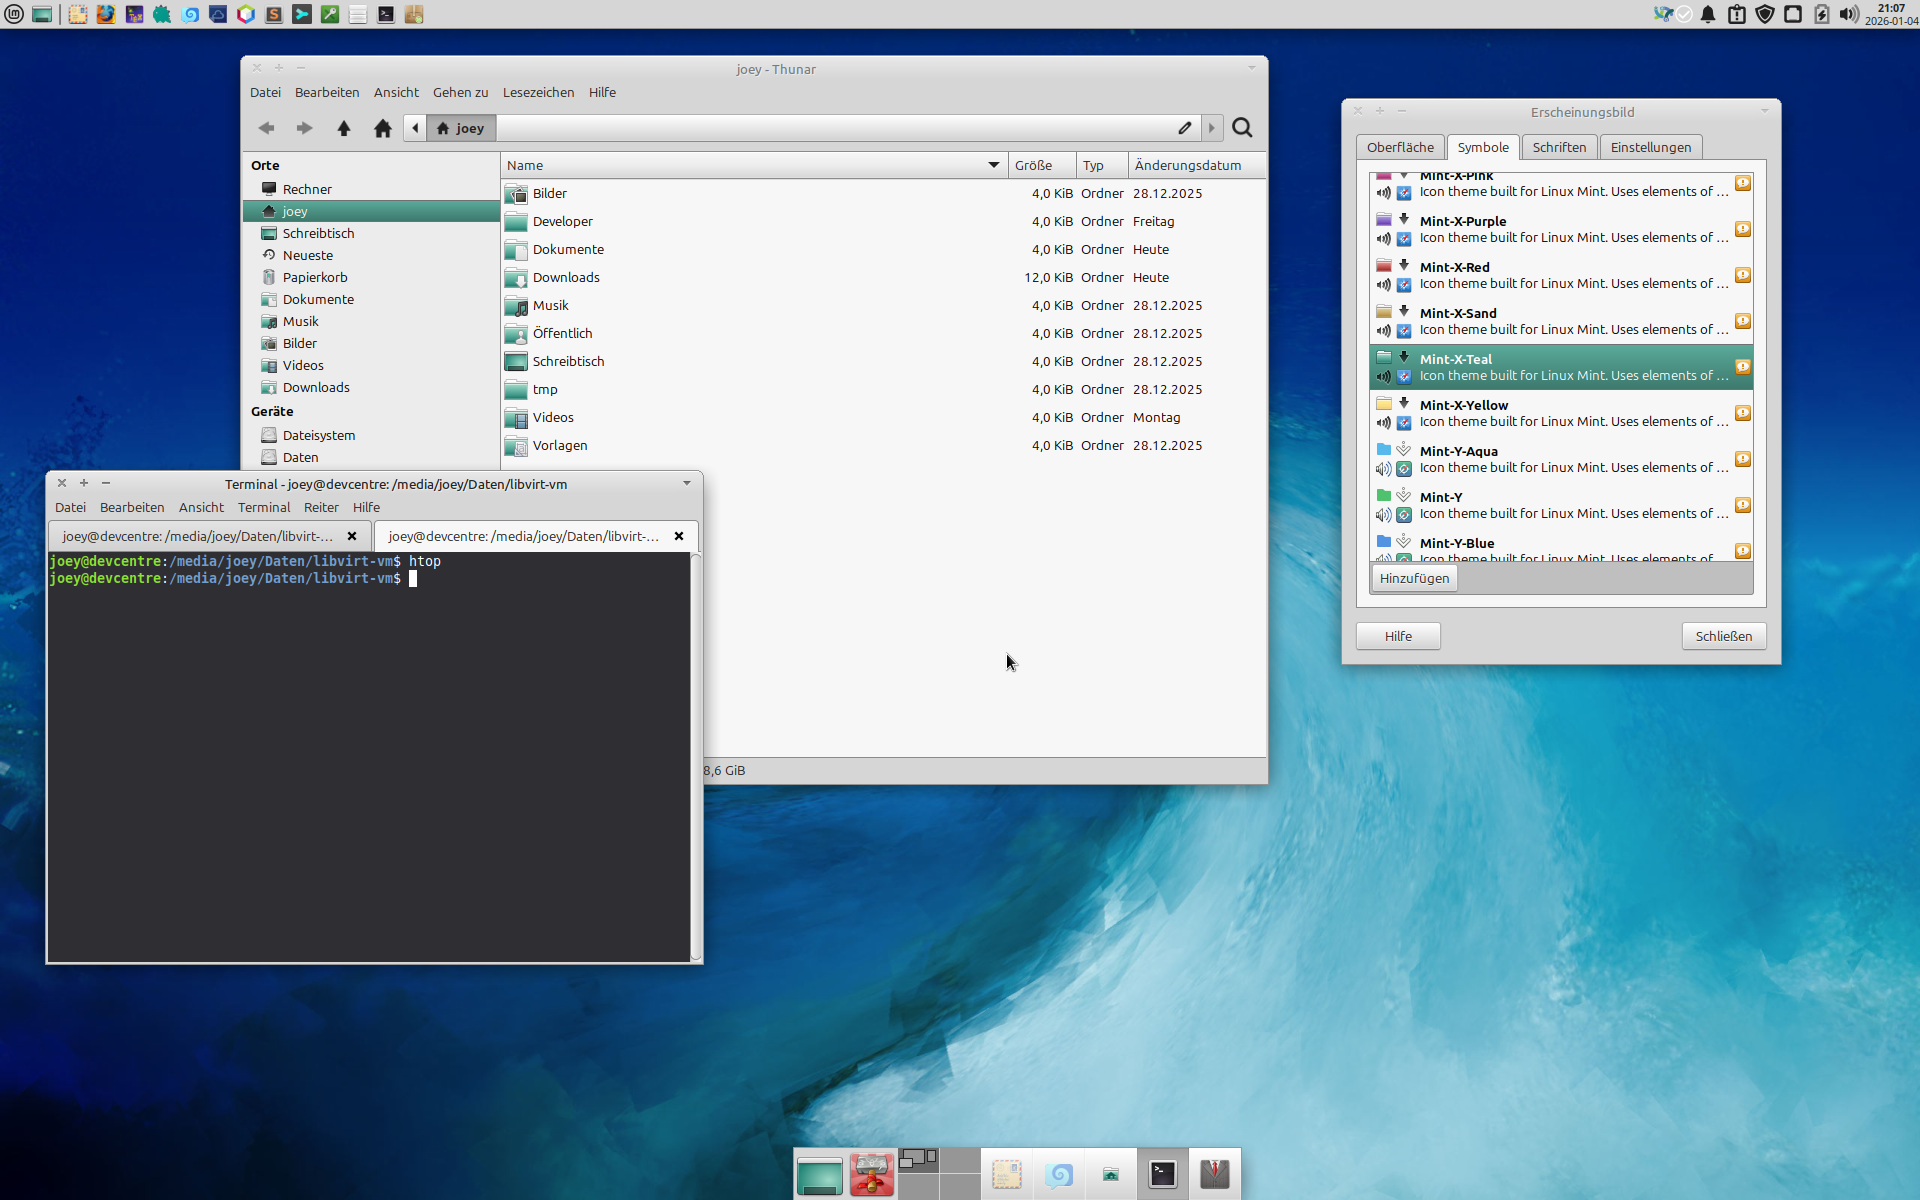Click the edit path pencil icon

(1184, 128)
